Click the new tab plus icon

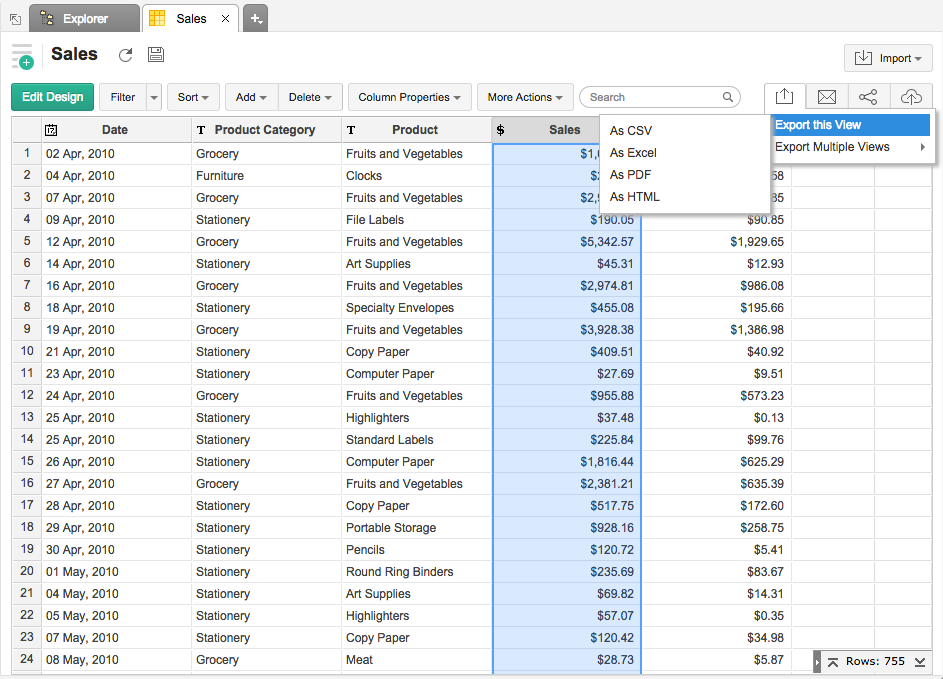coord(255,18)
